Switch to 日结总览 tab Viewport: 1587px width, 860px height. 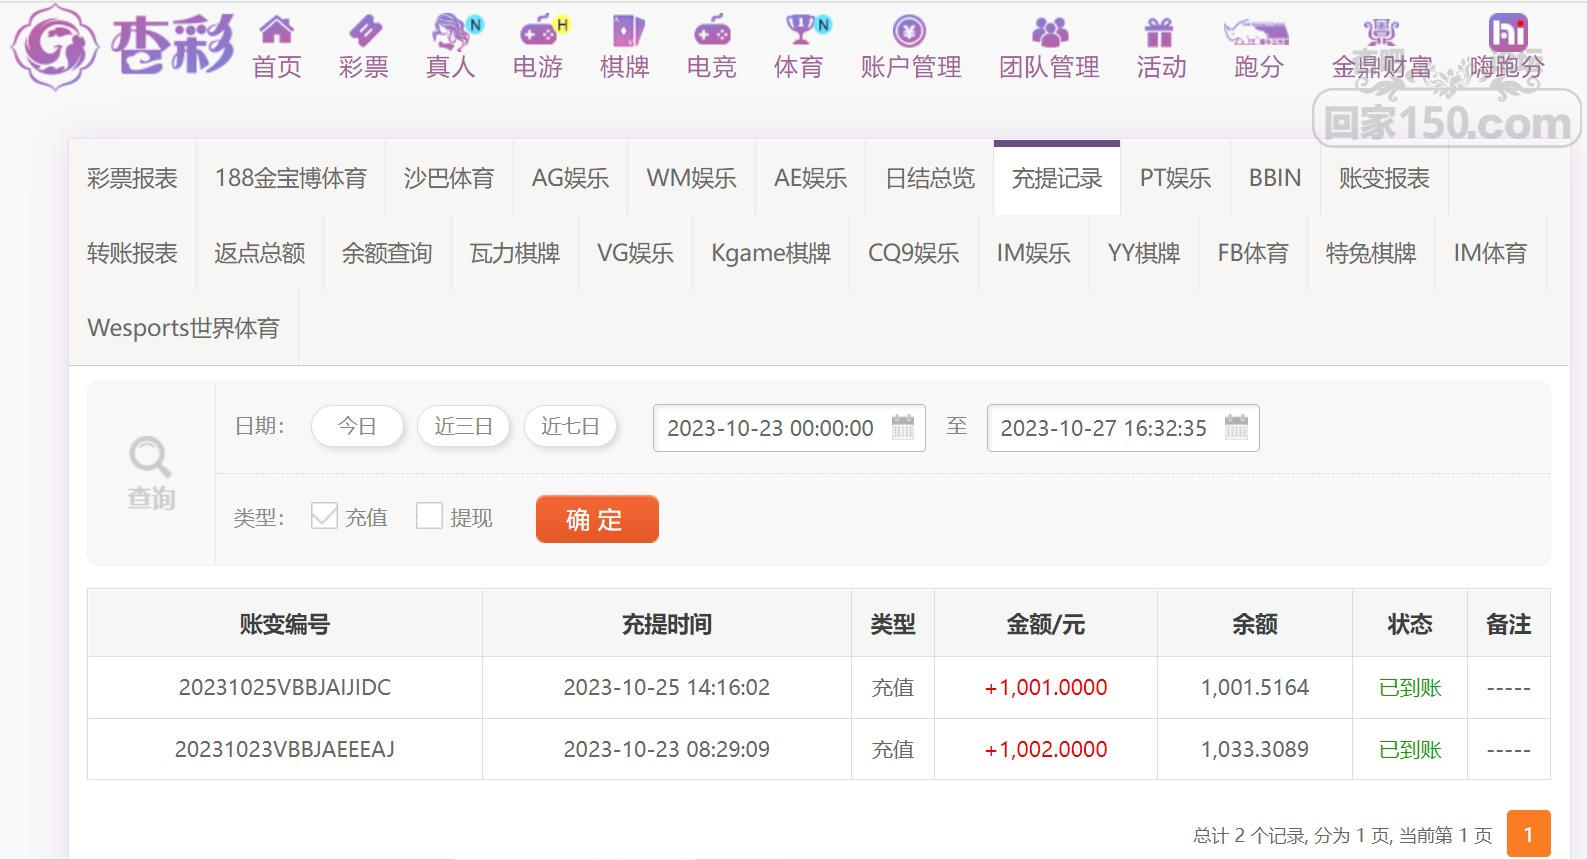click(x=930, y=178)
